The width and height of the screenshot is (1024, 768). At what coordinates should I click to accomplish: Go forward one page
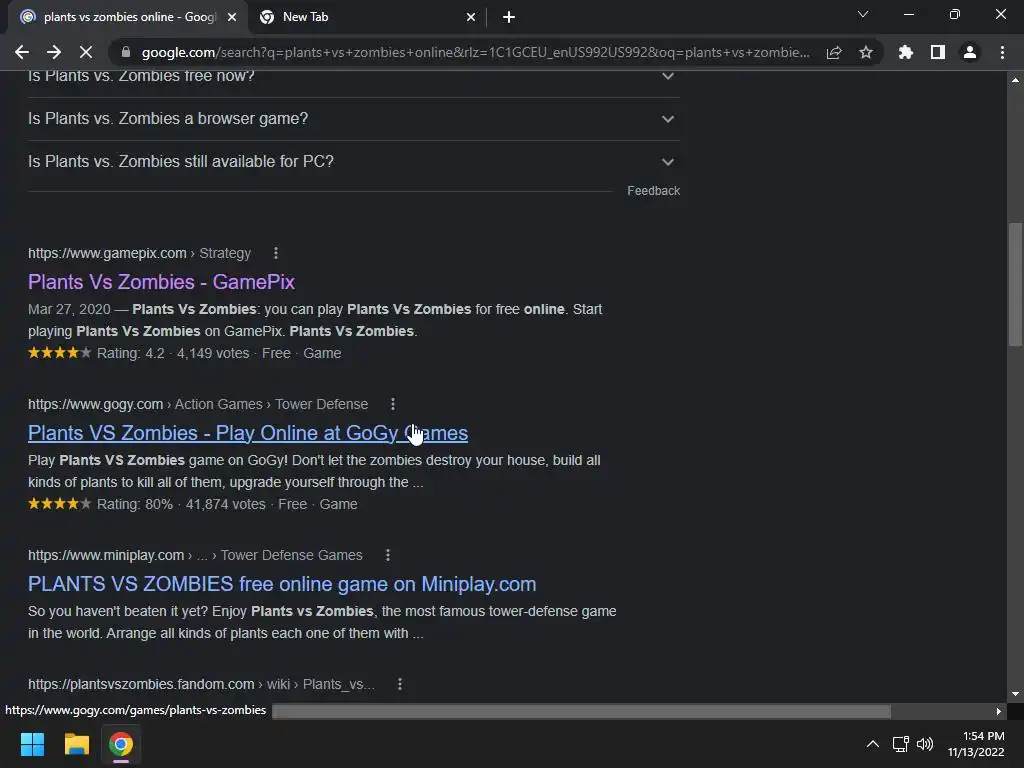pyautogui.click(x=54, y=52)
